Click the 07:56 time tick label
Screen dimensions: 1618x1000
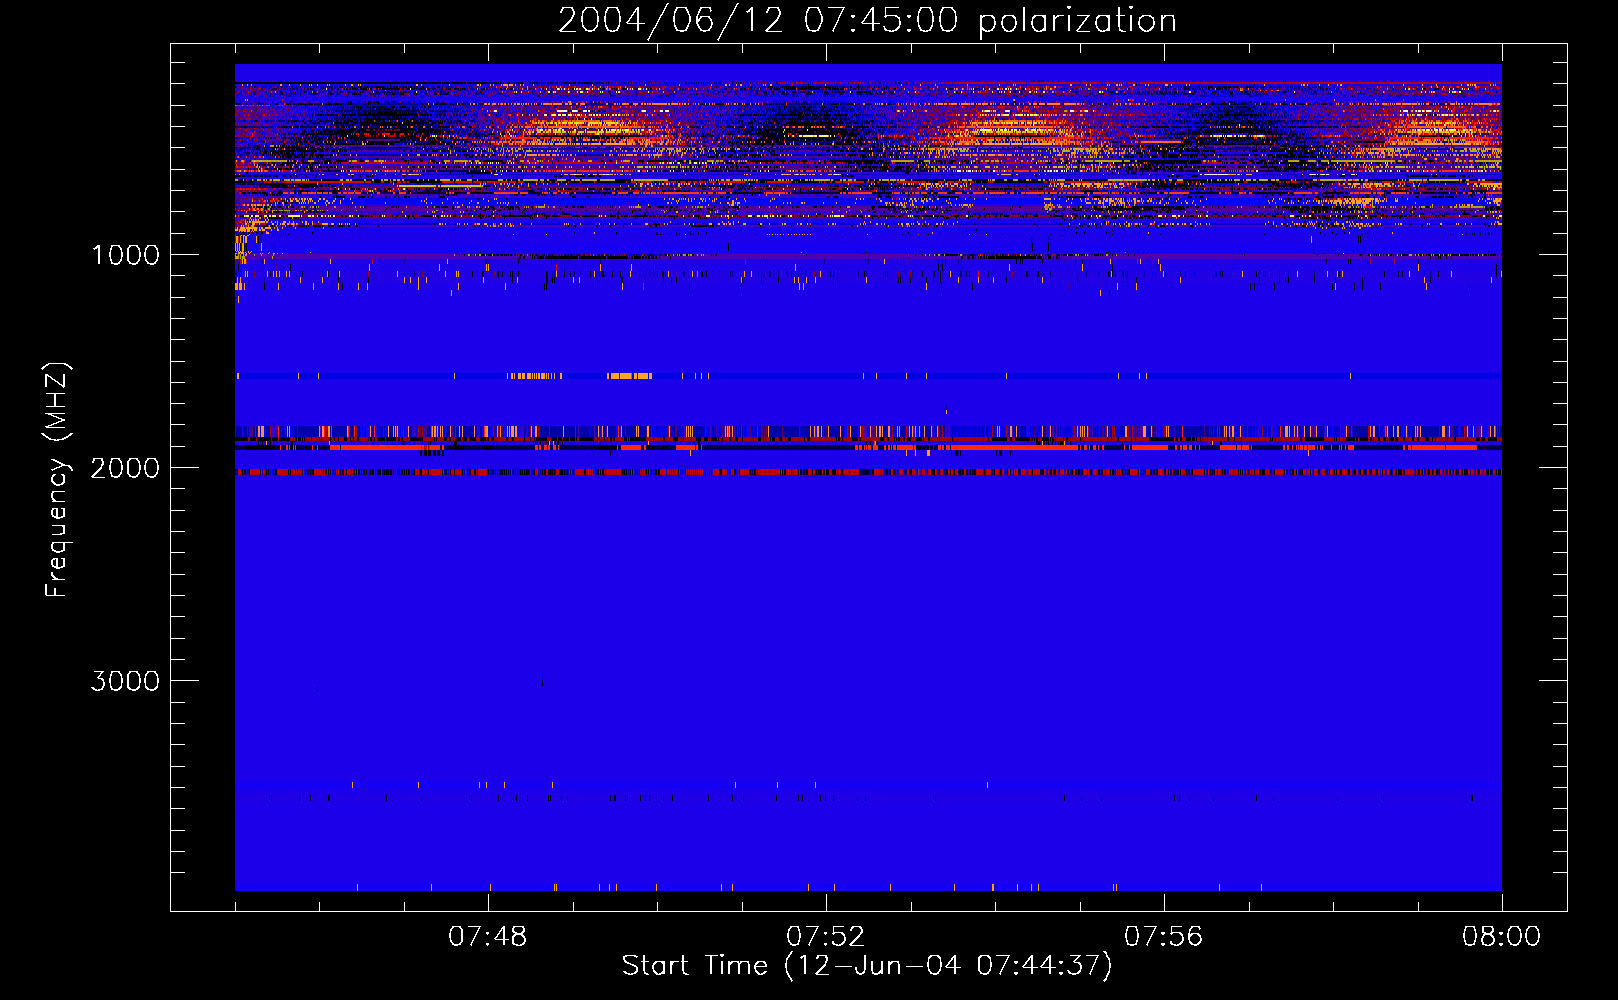tap(1164, 937)
